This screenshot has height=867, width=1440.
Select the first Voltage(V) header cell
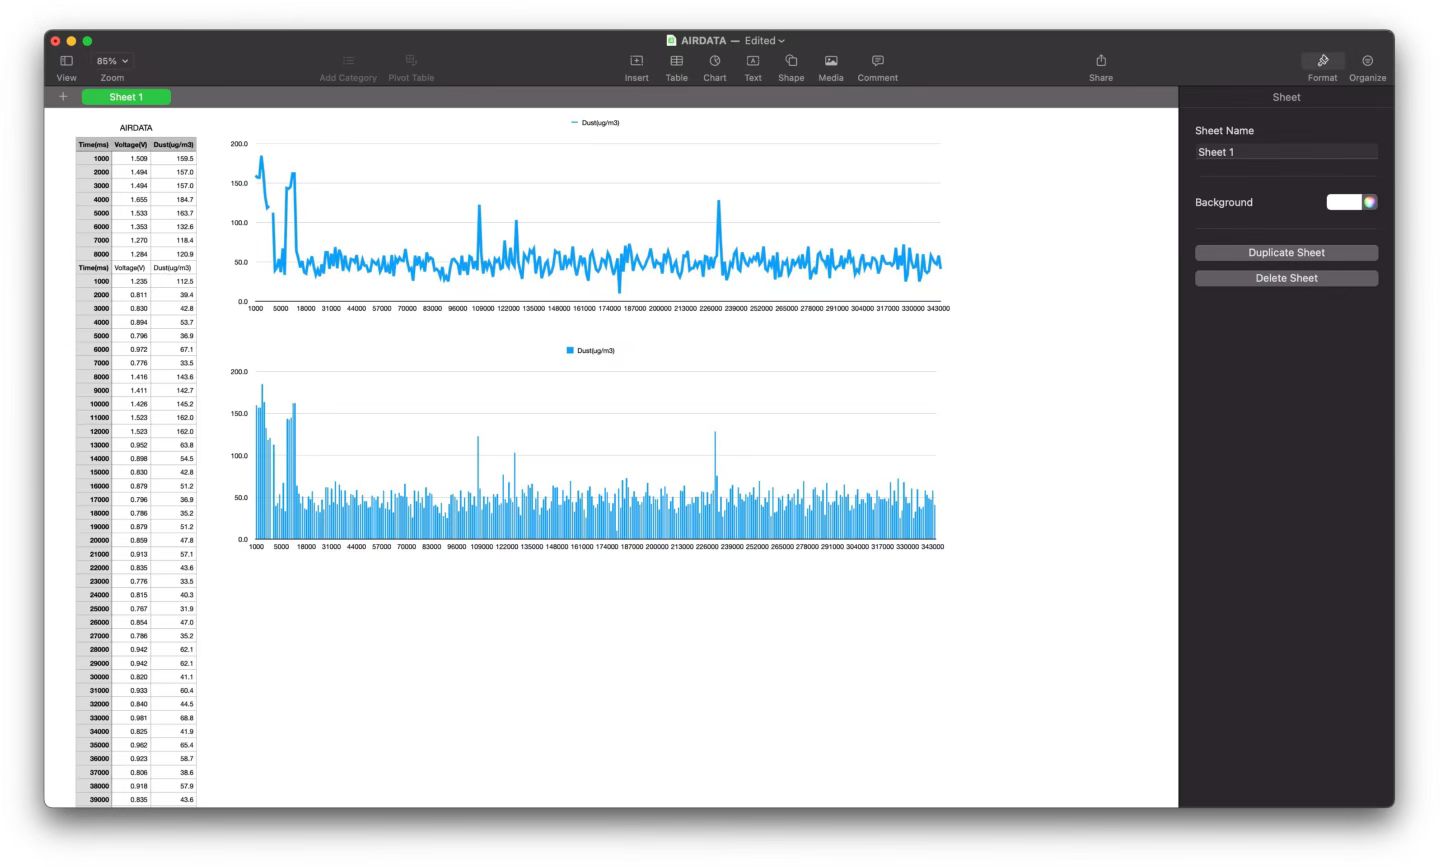(x=131, y=145)
